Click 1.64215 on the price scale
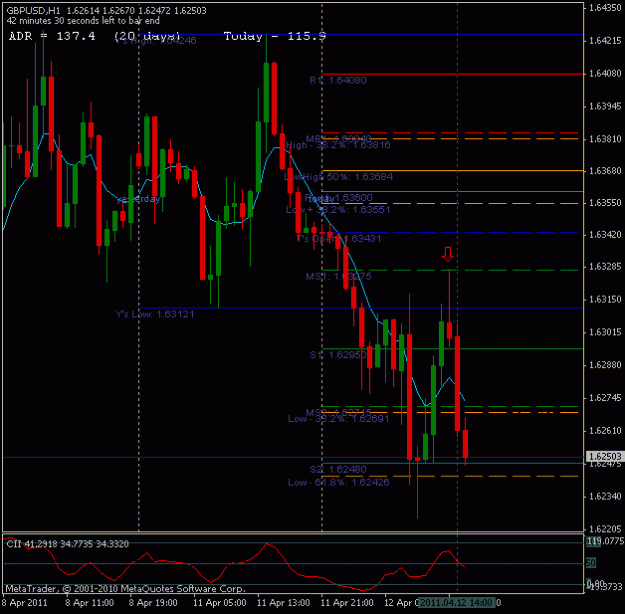 tap(605, 41)
